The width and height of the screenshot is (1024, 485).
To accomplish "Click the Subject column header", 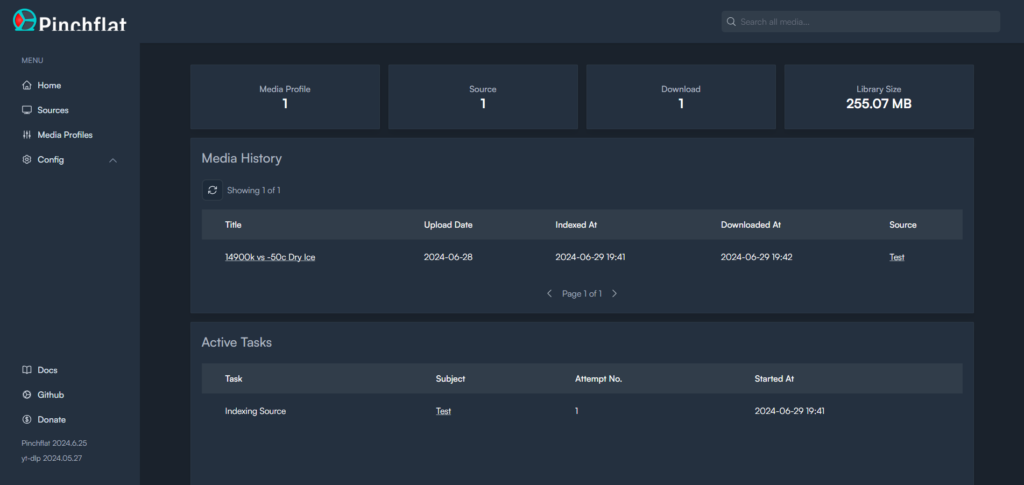I will point(450,379).
